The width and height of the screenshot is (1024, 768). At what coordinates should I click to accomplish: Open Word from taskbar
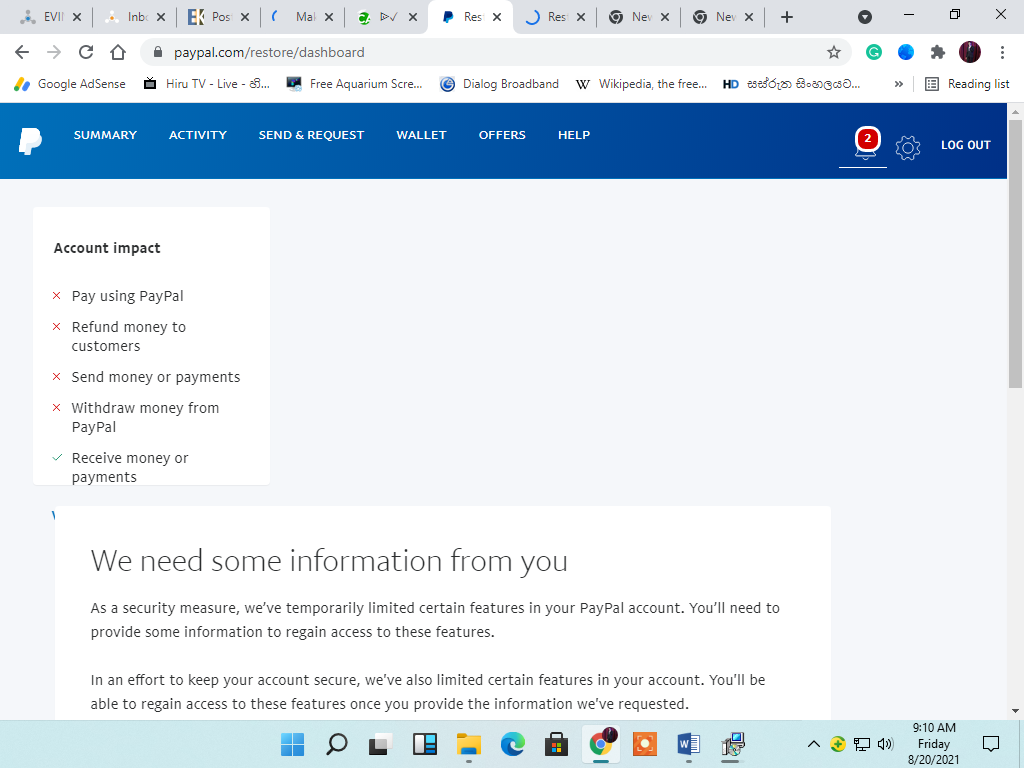click(x=688, y=744)
